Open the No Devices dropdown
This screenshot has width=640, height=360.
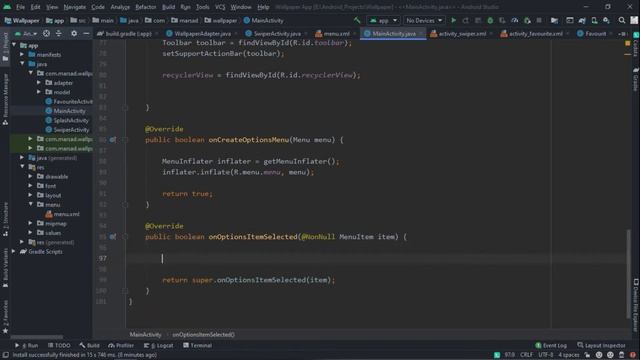(x=424, y=20)
